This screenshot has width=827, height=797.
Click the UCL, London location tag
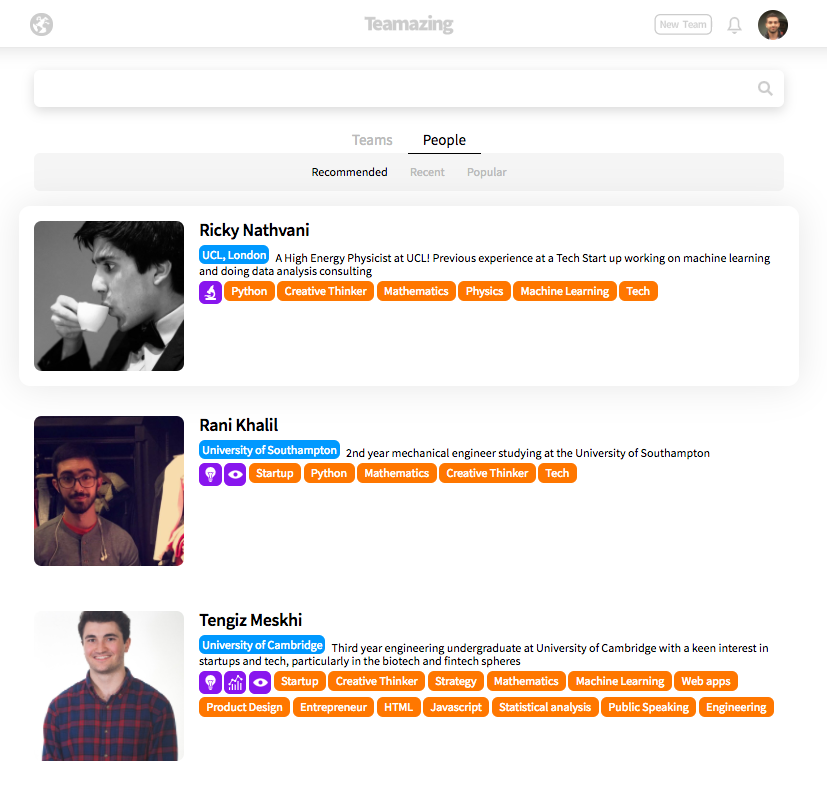pos(234,255)
